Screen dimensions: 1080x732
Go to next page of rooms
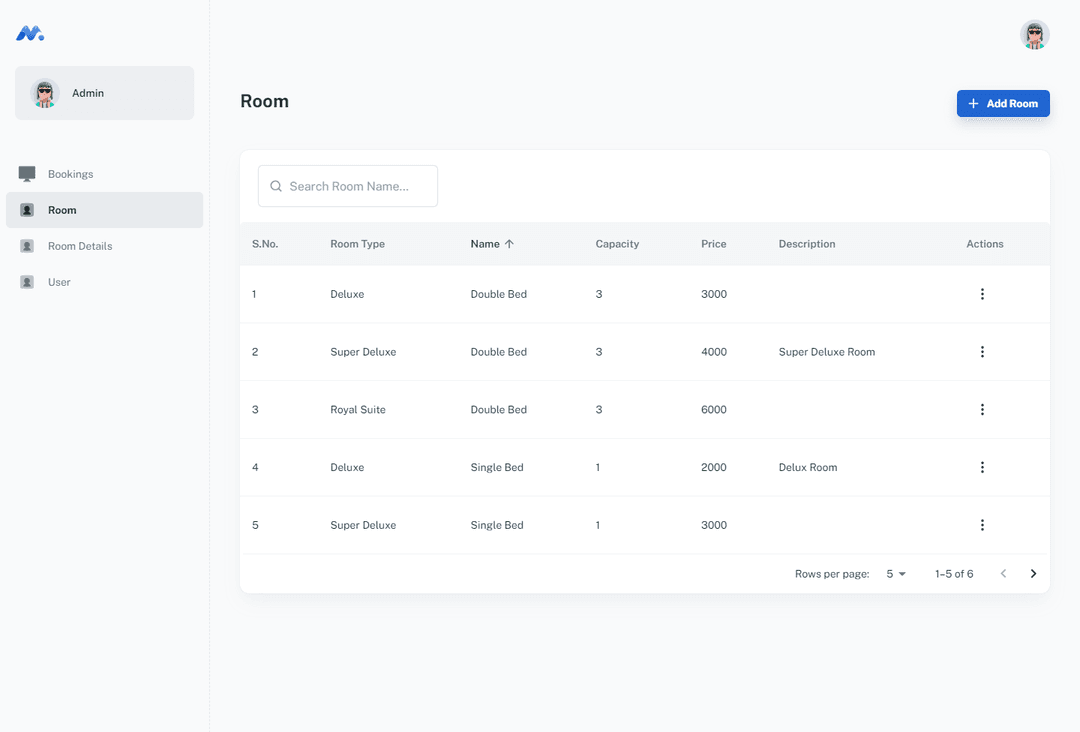click(x=1033, y=574)
